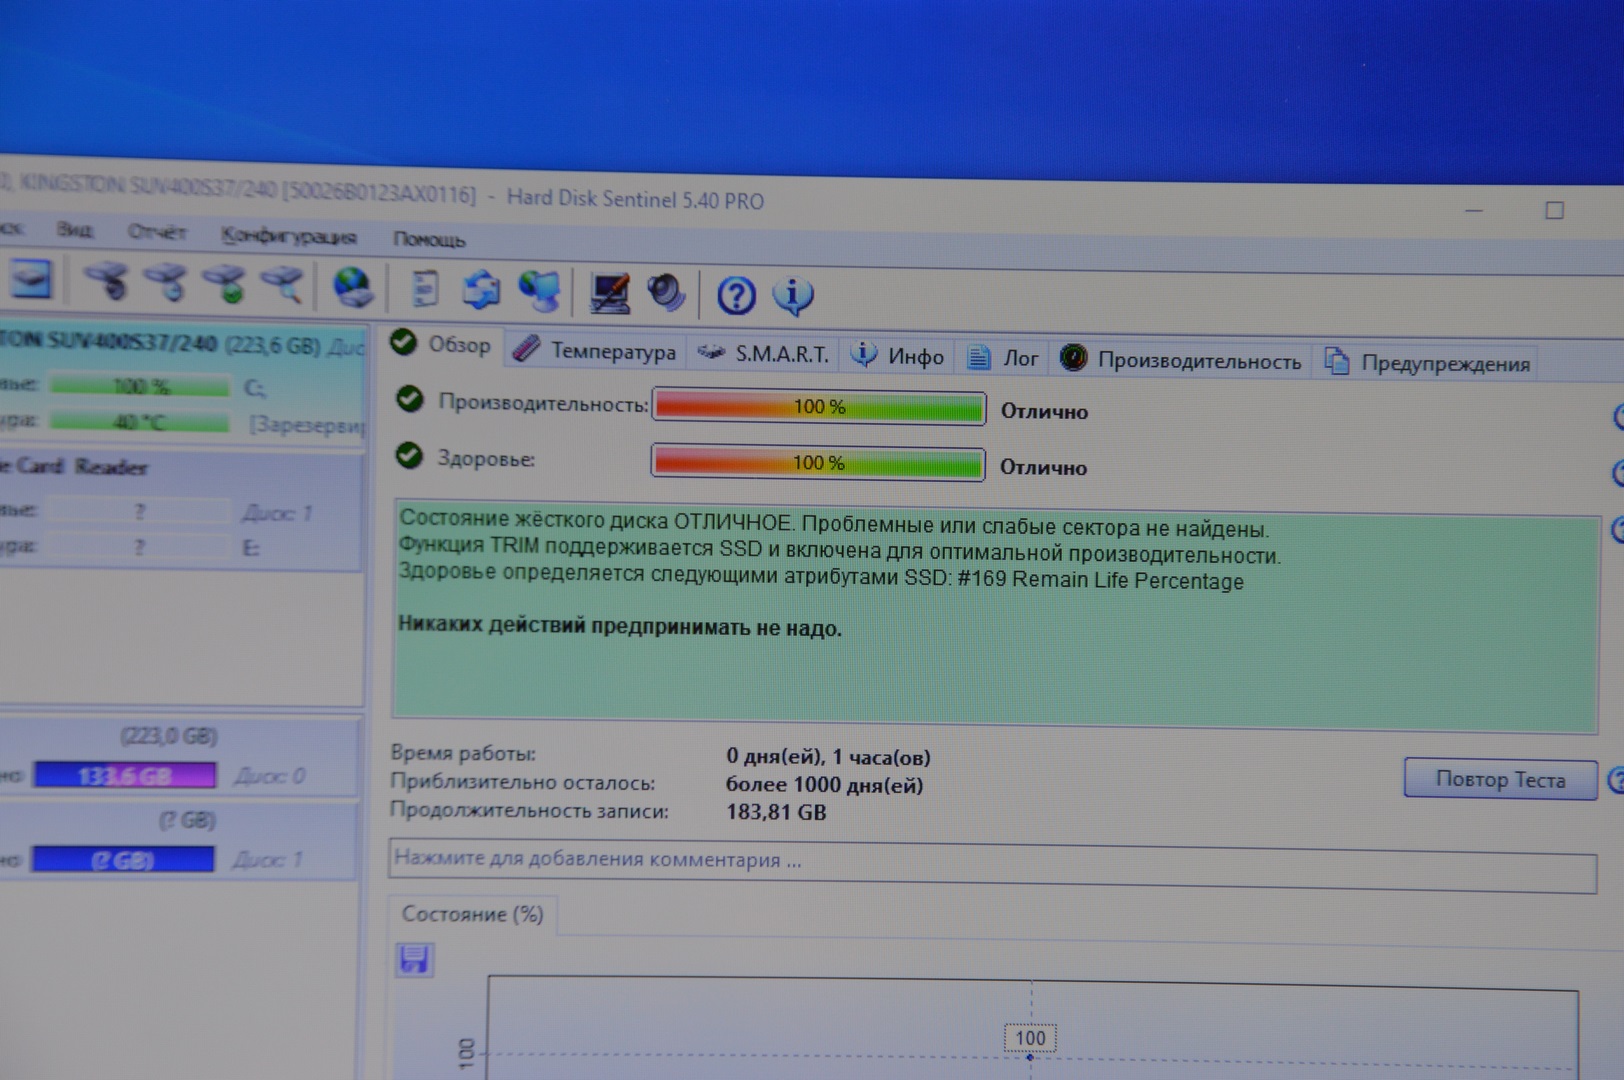This screenshot has width=1624, height=1080.
Task: Click the blue refresh arrows toolbar icon
Action: click(x=481, y=290)
